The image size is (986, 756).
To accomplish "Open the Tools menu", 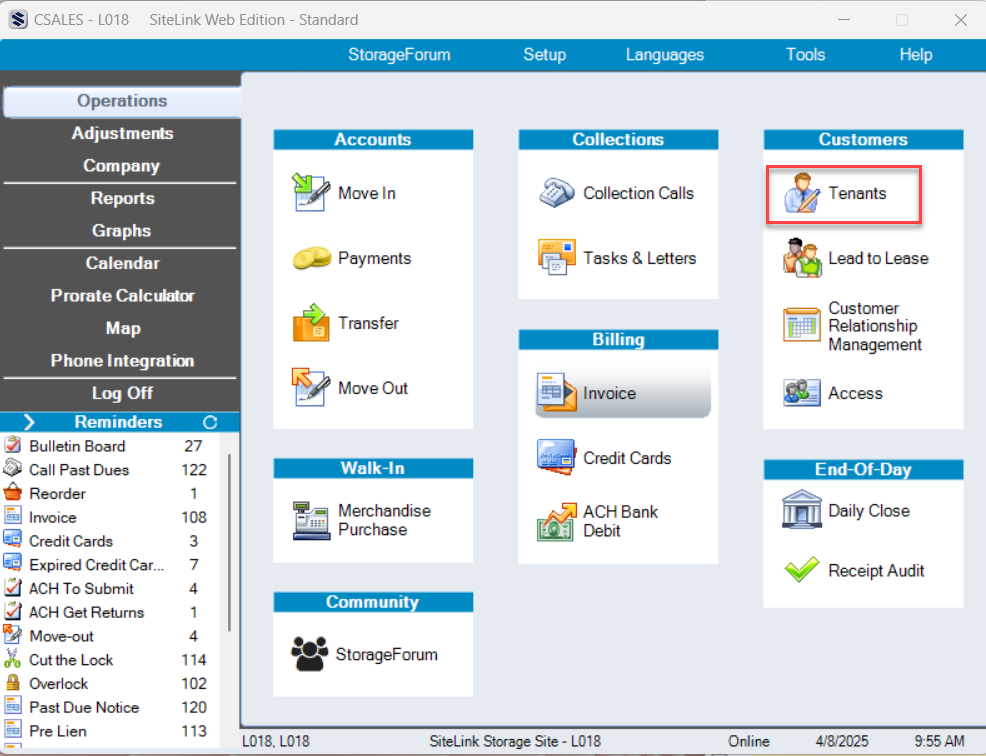I will pyautogui.click(x=806, y=55).
